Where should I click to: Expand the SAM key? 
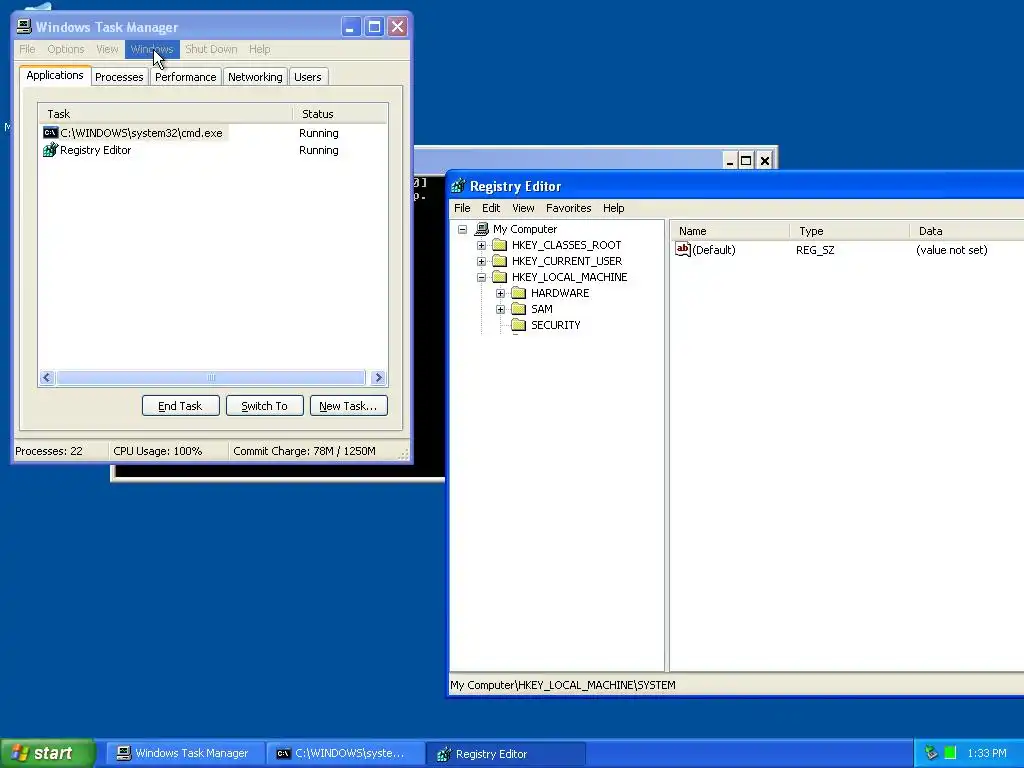[500, 310]
